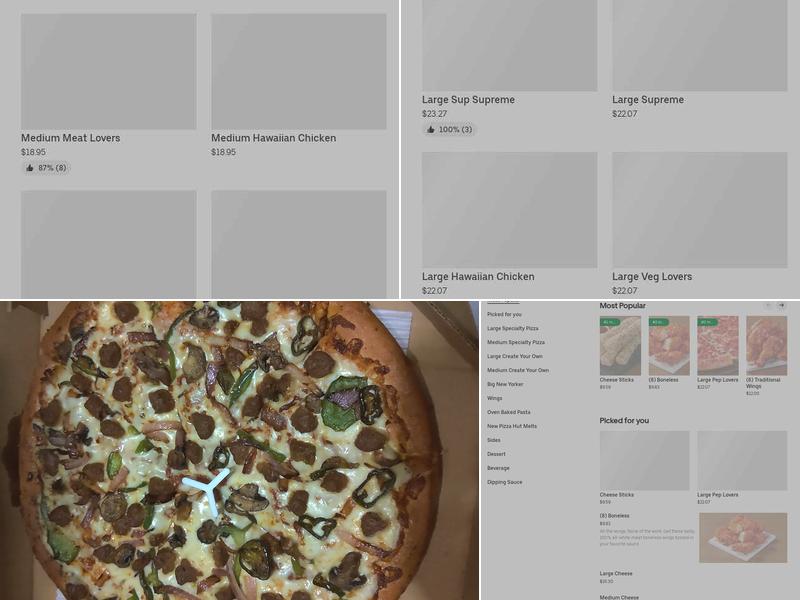The height and width of the screenshot is (600, 800).
Task: Open the Large Specialty Pizza category
Action: pyautogui.click(x=512, y=329)
